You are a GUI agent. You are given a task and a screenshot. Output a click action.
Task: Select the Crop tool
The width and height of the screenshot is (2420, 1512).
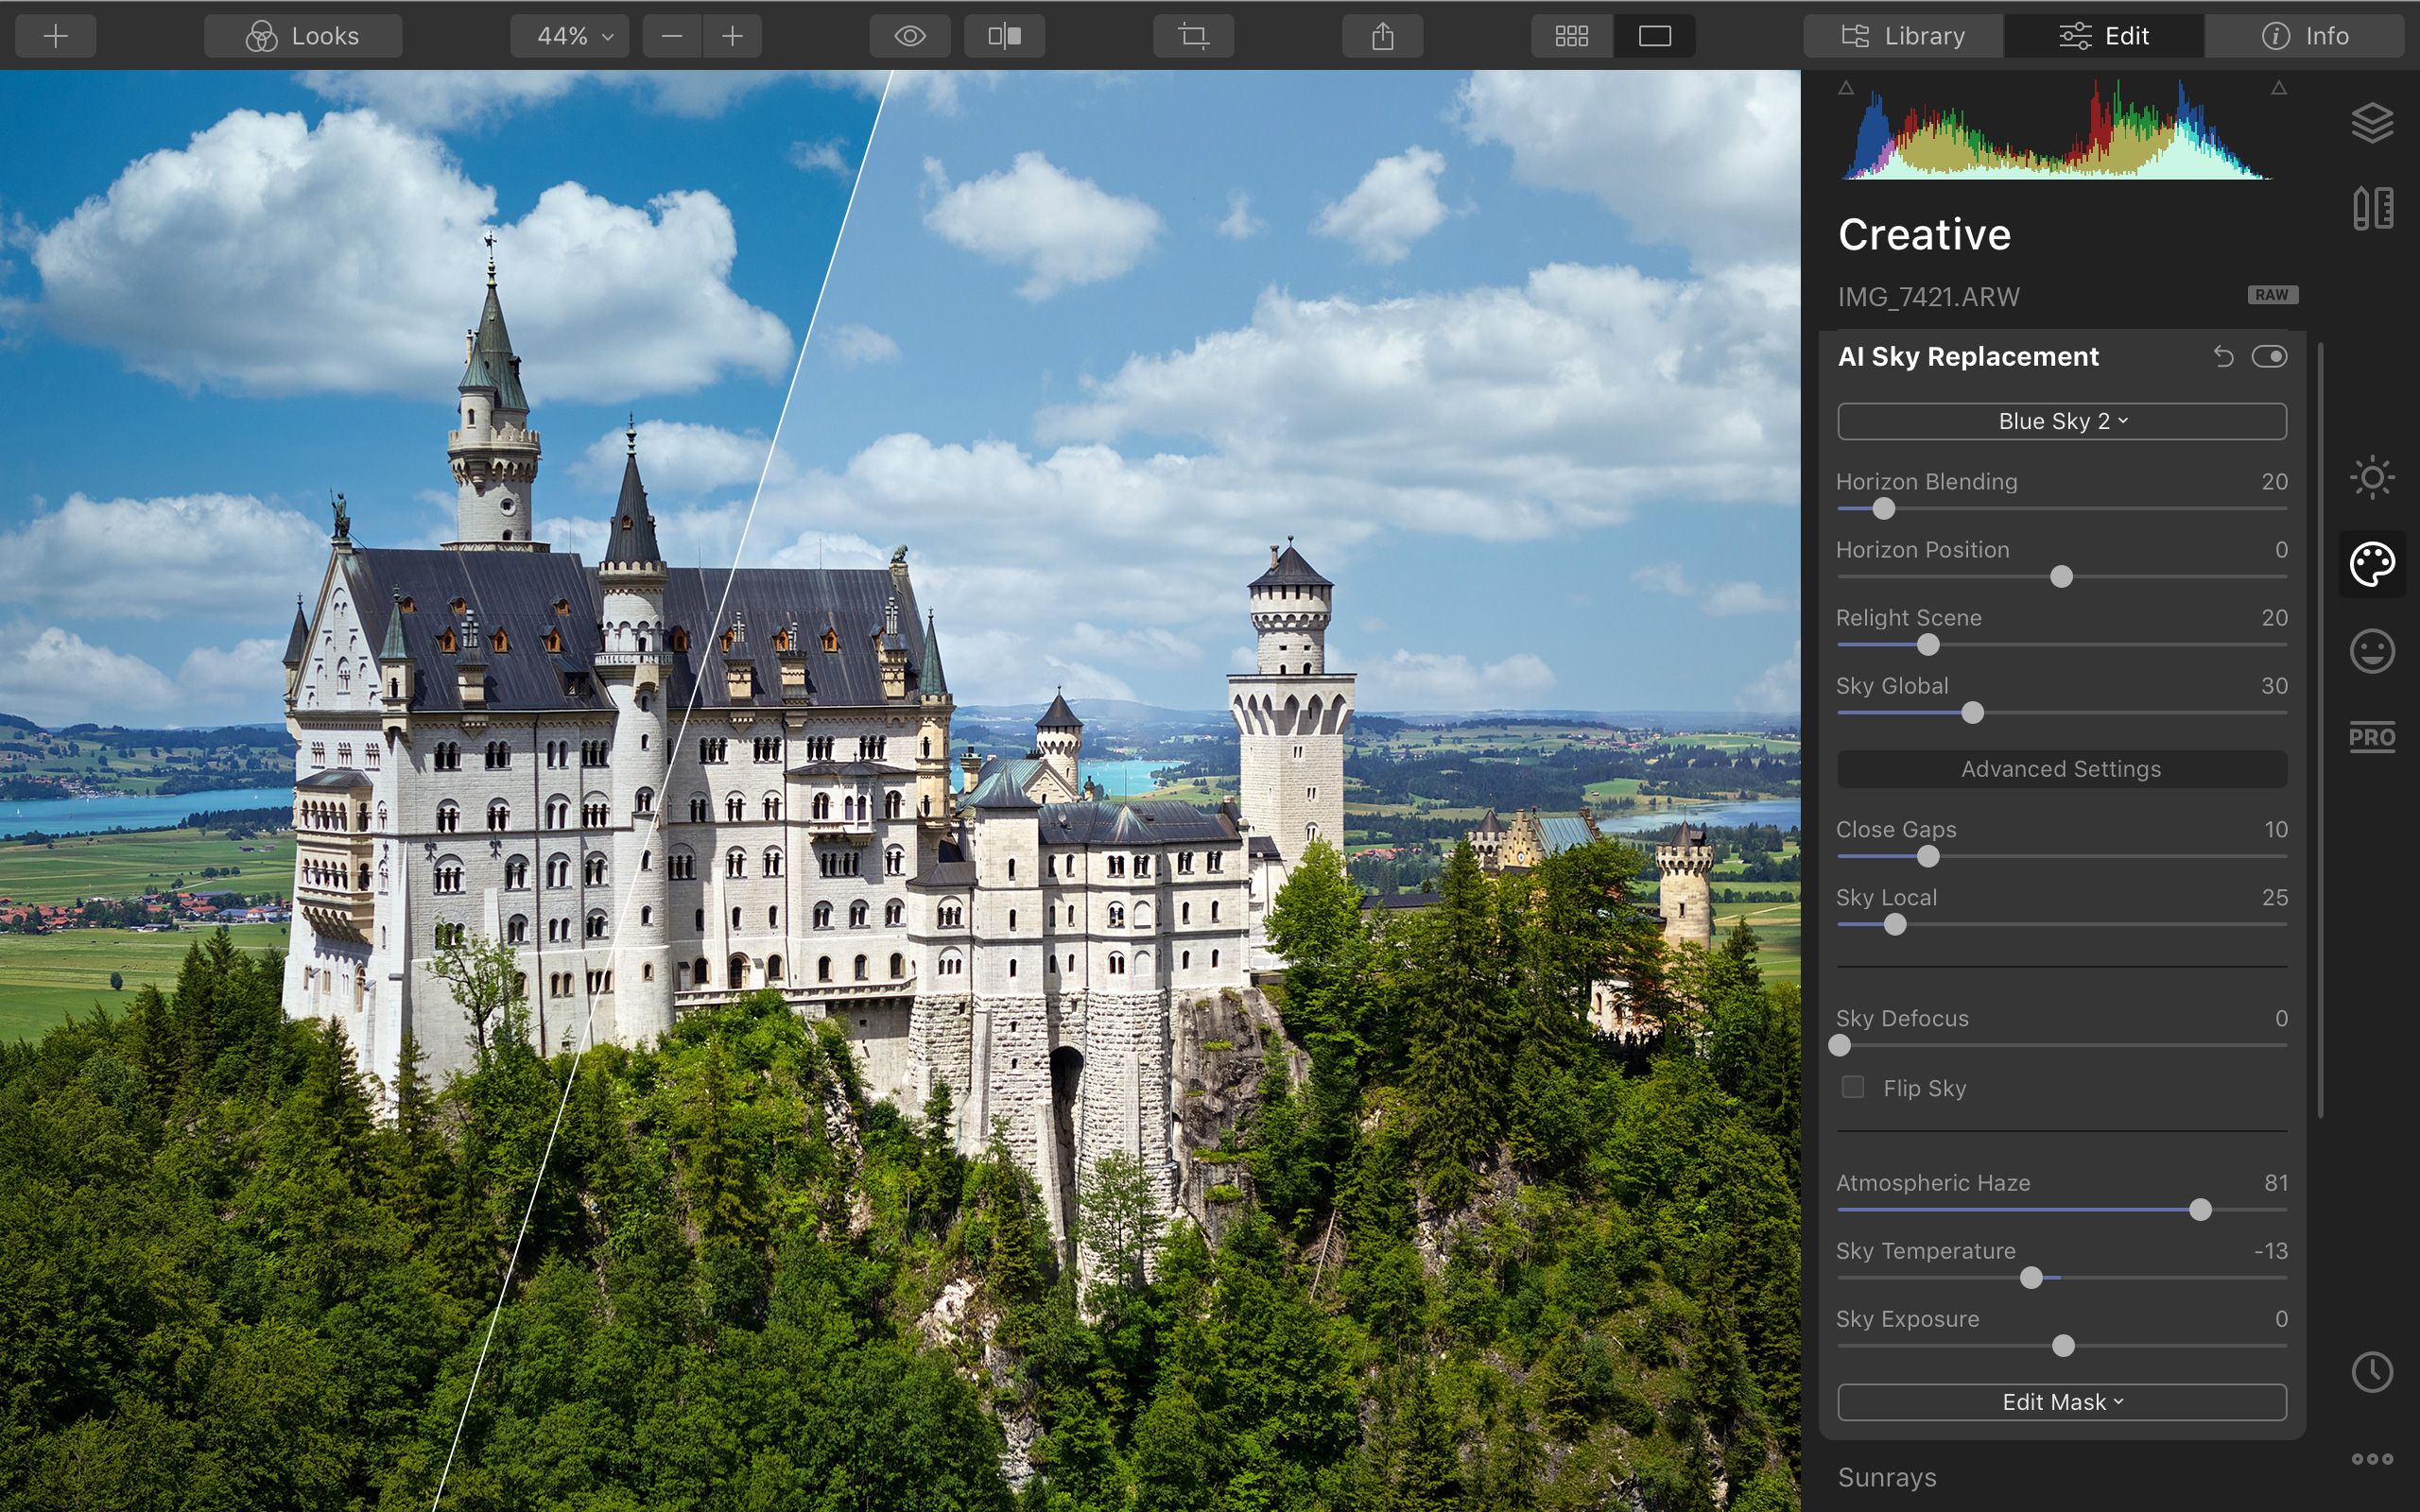point(1193,36)
